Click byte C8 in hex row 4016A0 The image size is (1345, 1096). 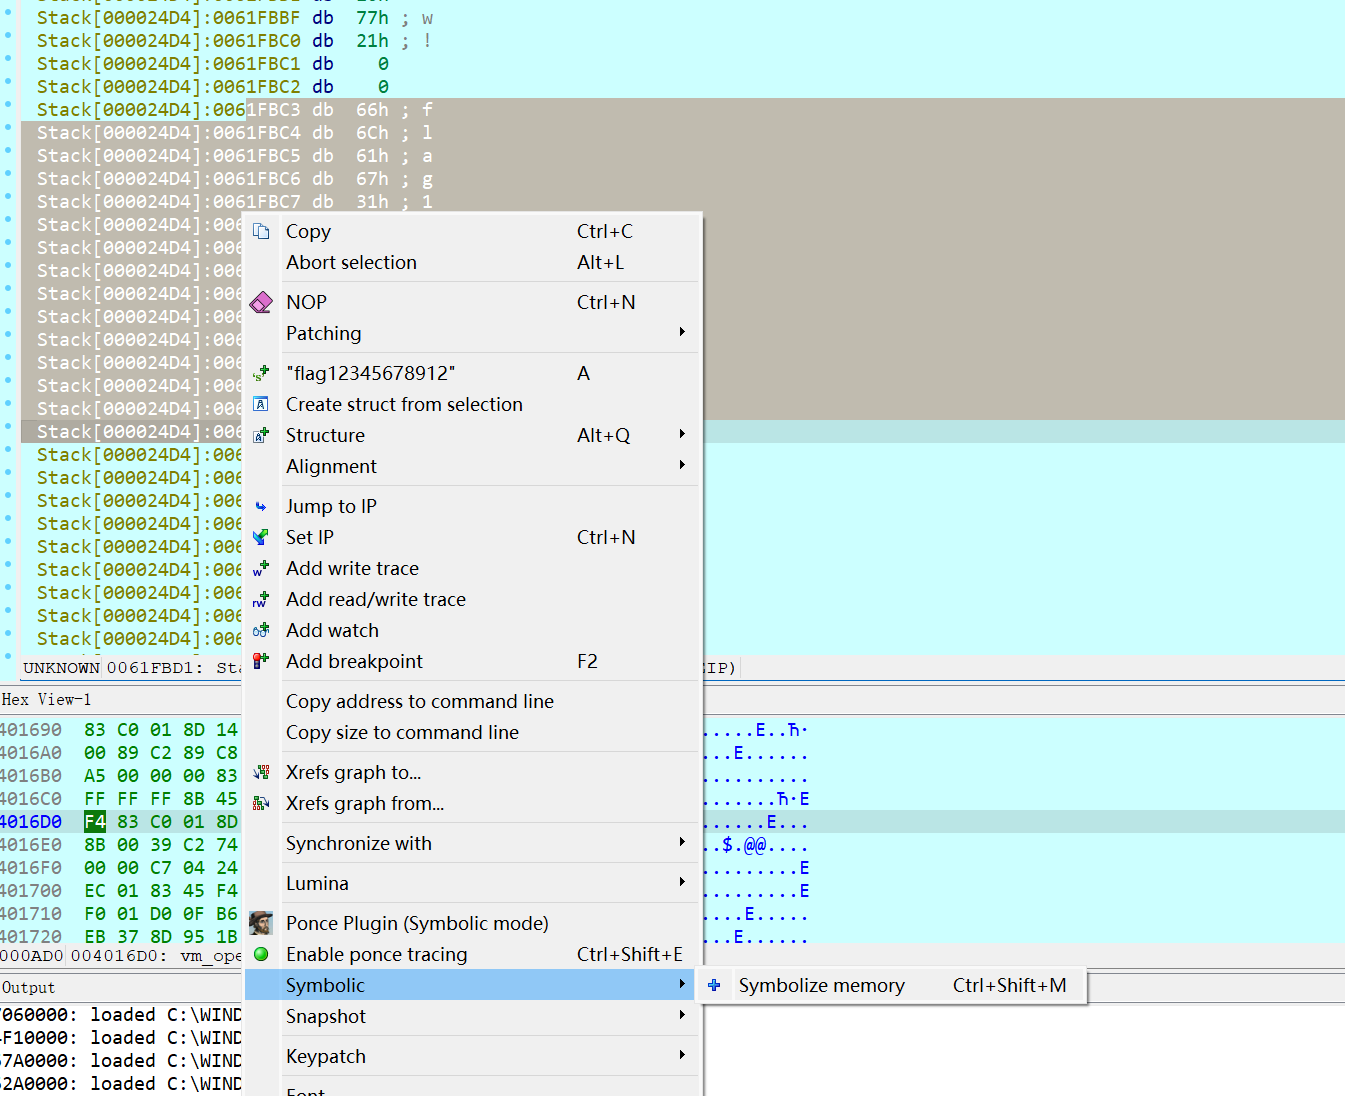coord(227,753)
